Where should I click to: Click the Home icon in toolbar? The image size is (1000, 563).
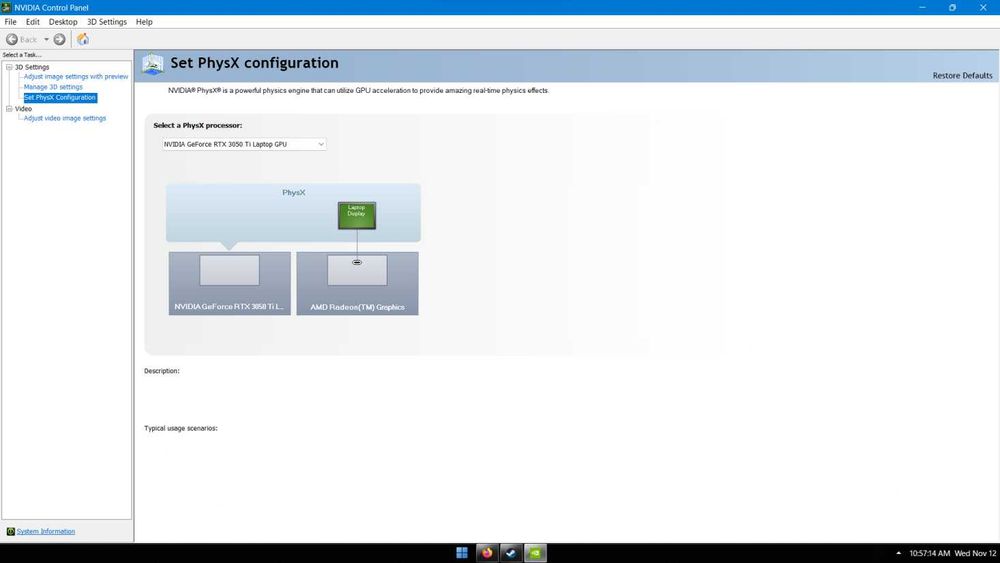[x=83, y=40]
